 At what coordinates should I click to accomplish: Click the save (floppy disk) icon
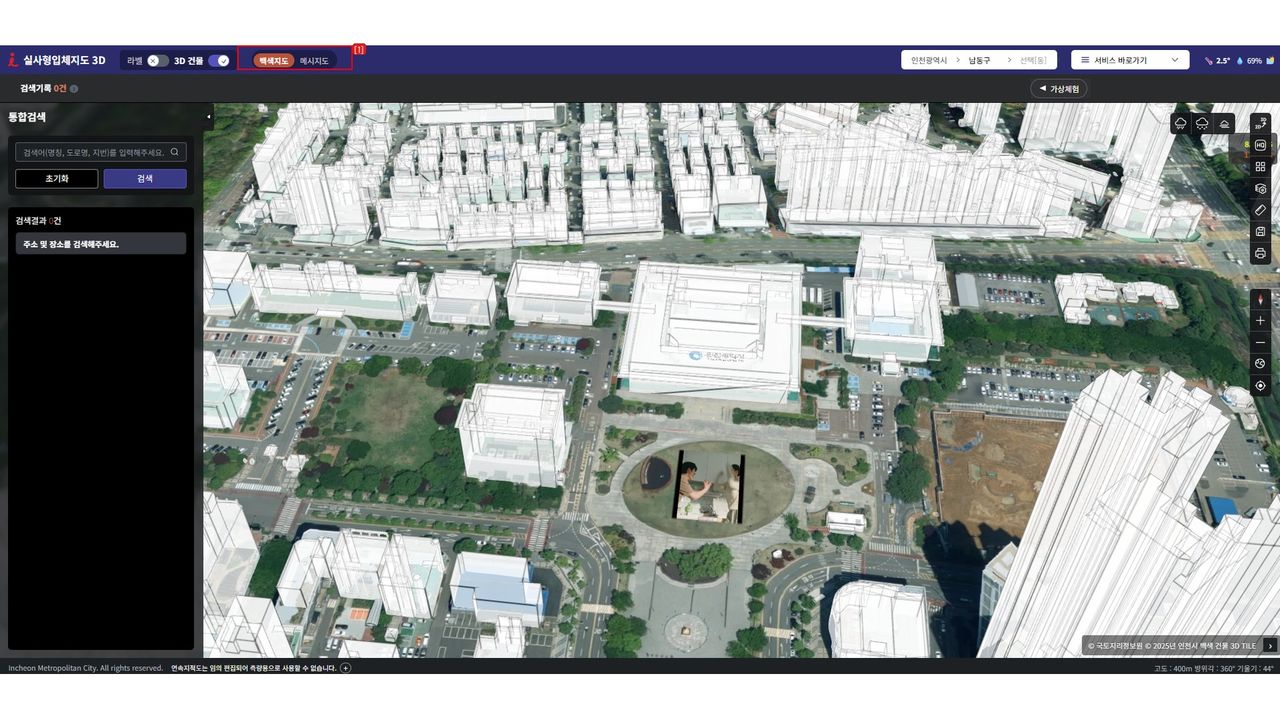click(x=1260, y=232)
